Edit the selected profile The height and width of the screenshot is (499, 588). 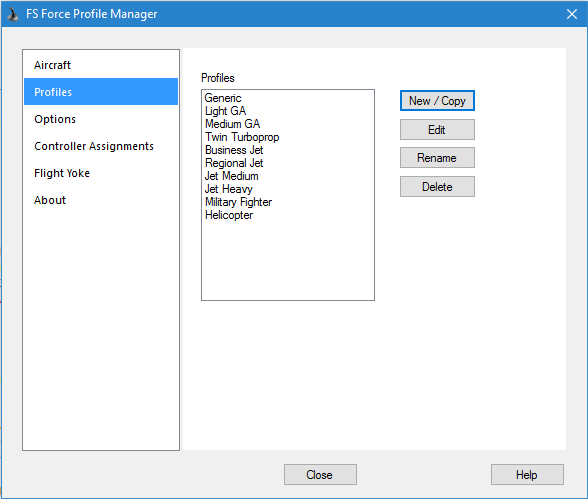pyautogui.click(x=437, y=130)
